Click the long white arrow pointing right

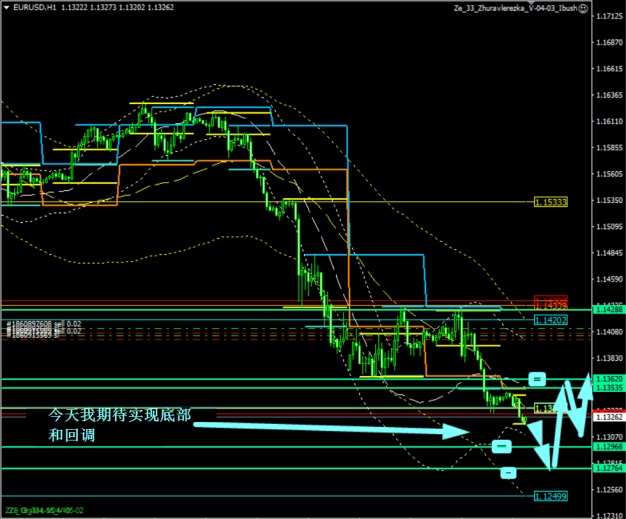click(330, 428)
